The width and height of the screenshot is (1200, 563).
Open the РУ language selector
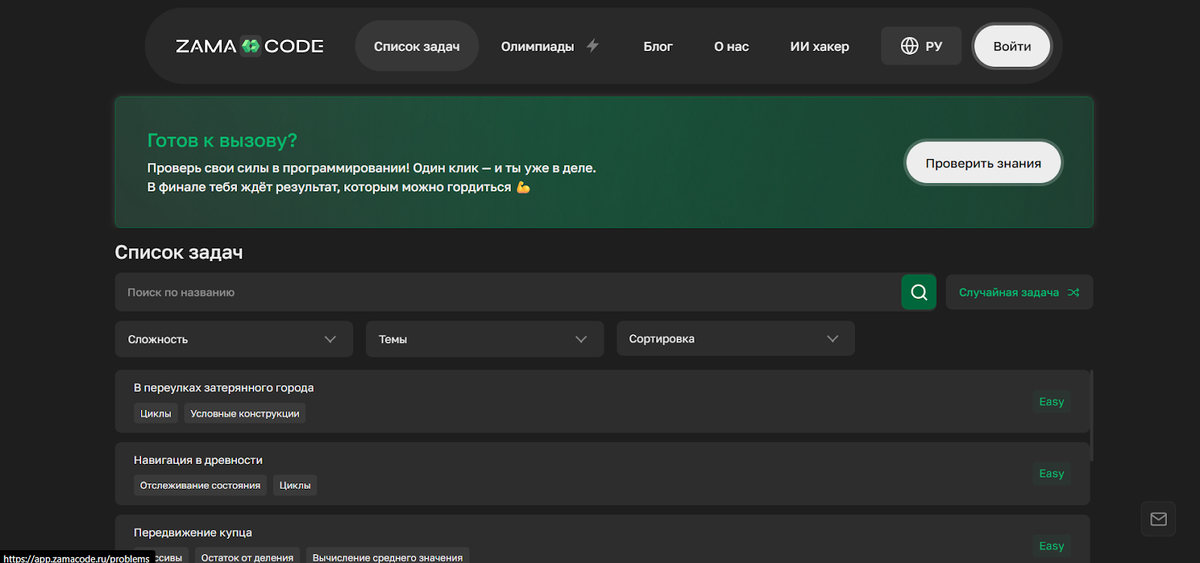click(921, 46)
